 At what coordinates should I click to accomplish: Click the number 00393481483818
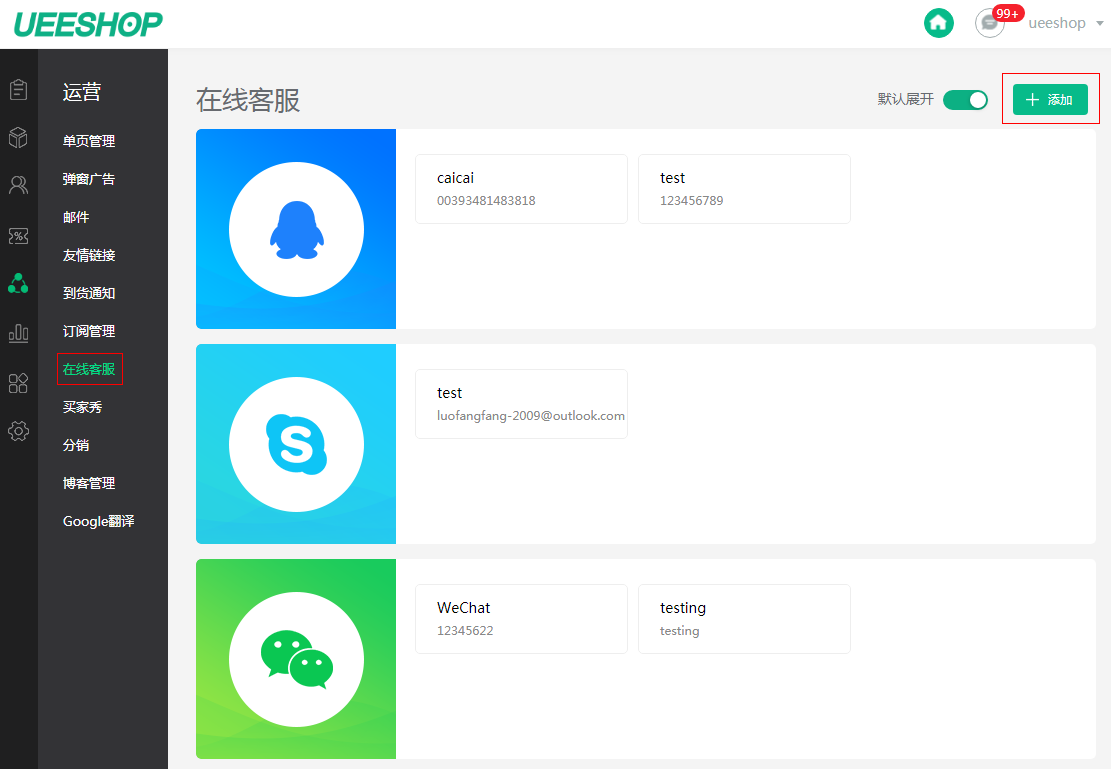tap(486, 201)
